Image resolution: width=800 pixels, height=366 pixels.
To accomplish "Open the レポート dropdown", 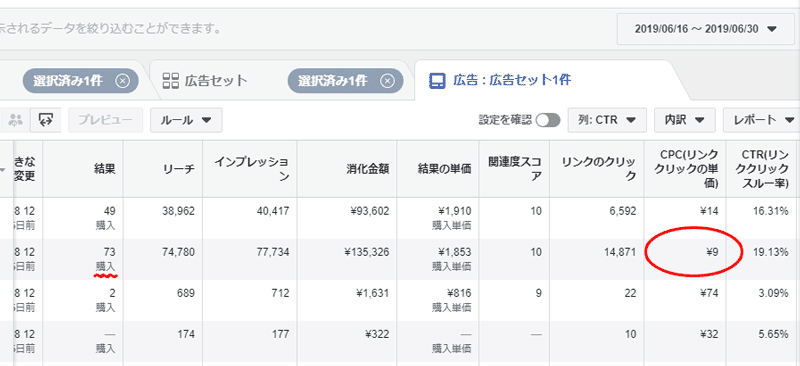I will 761,120.
